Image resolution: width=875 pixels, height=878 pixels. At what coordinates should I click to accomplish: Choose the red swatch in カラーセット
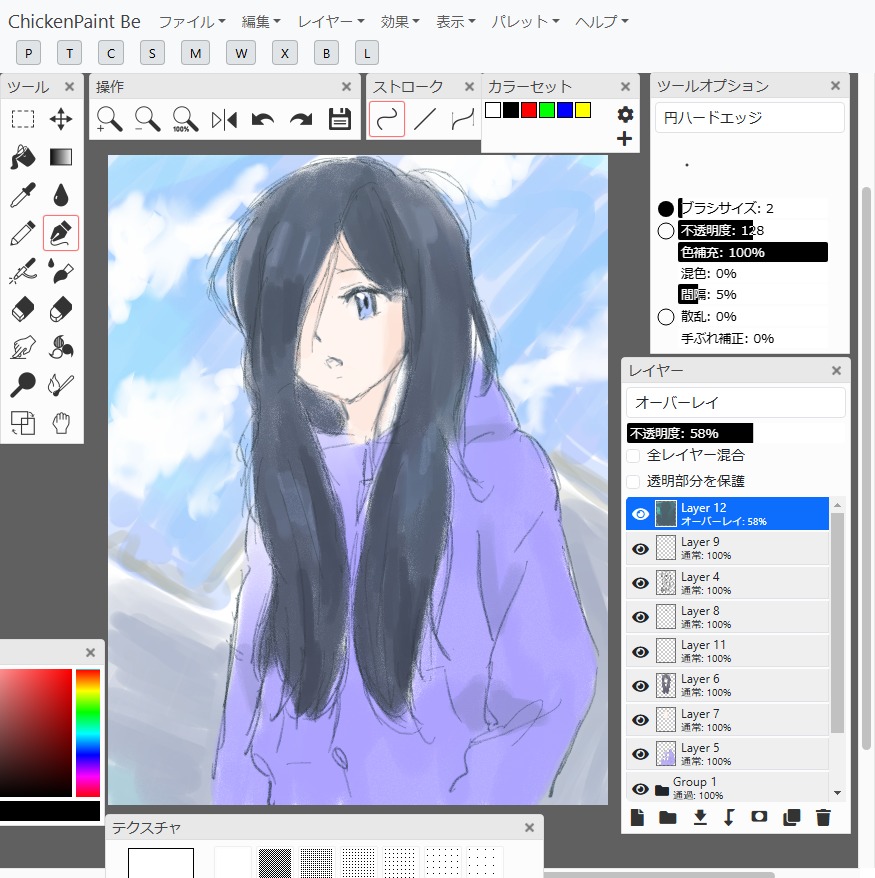529,110
